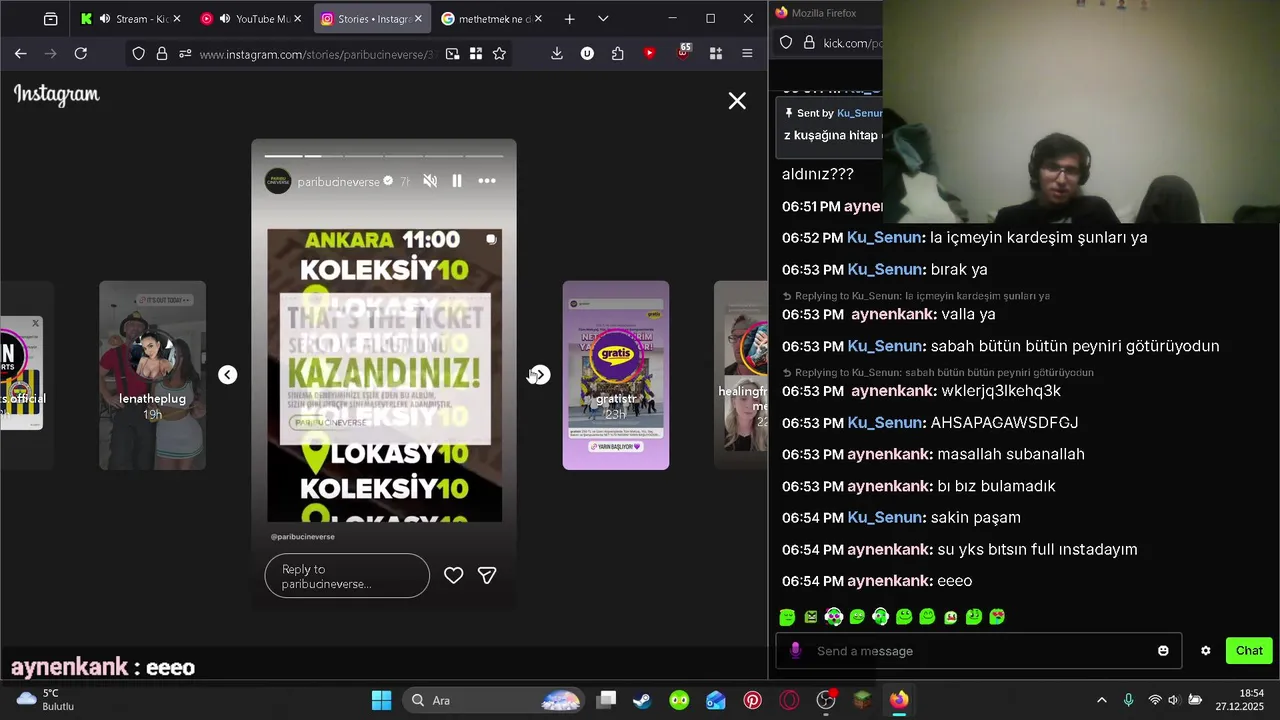Open the story's three-dot options menu
Image resolution: width=1280 pixels, height=720 pixels.
coord(487,181)
